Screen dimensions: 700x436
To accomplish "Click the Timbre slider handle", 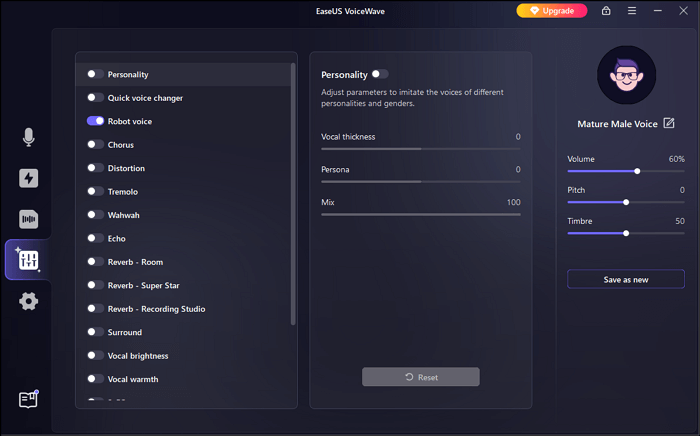I will (626, 233).
